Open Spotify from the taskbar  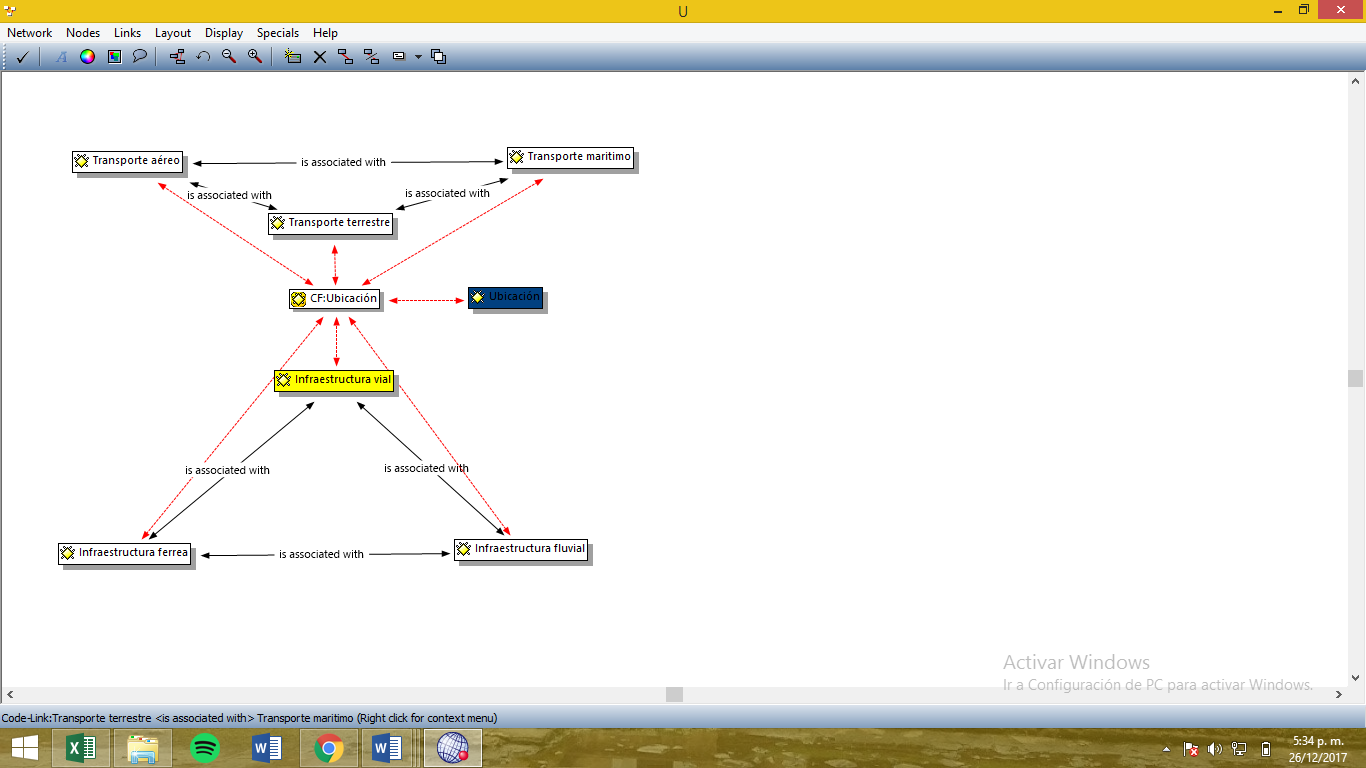click(x=205, y=747)
